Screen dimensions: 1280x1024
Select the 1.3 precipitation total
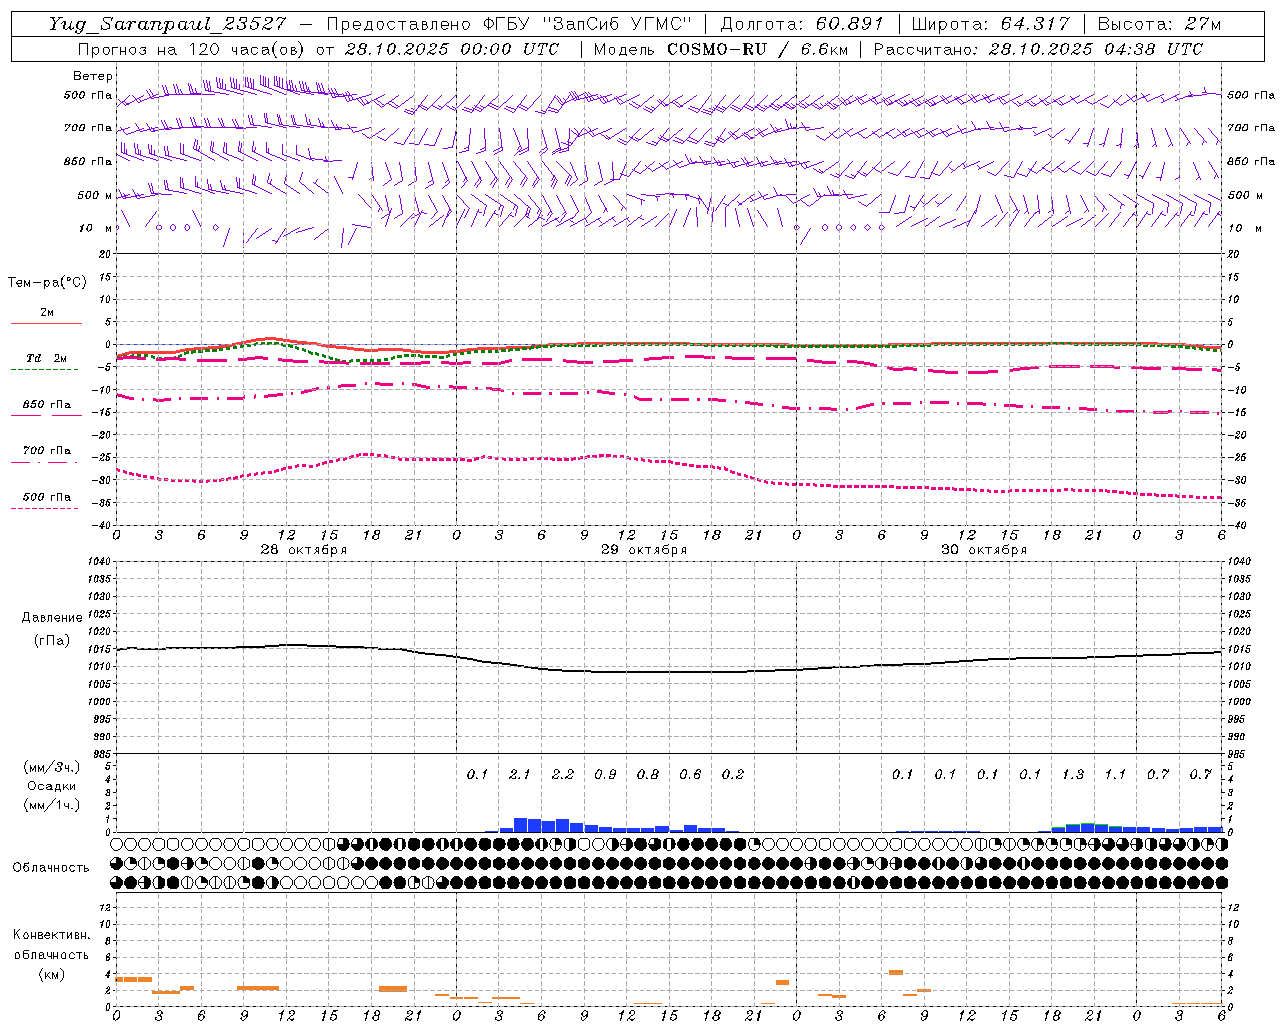[x=1073, y=774]
